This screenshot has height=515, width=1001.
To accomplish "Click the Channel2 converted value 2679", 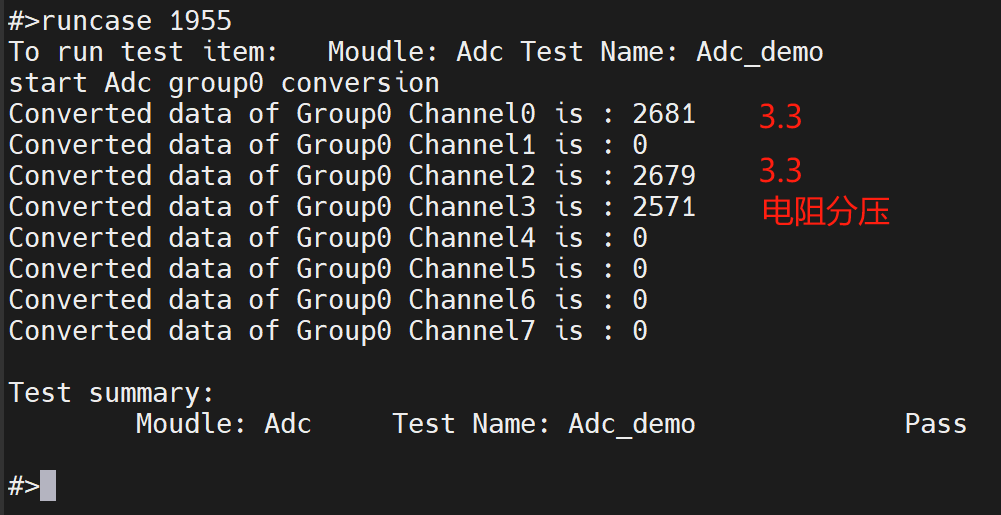I will click(663, 176).
